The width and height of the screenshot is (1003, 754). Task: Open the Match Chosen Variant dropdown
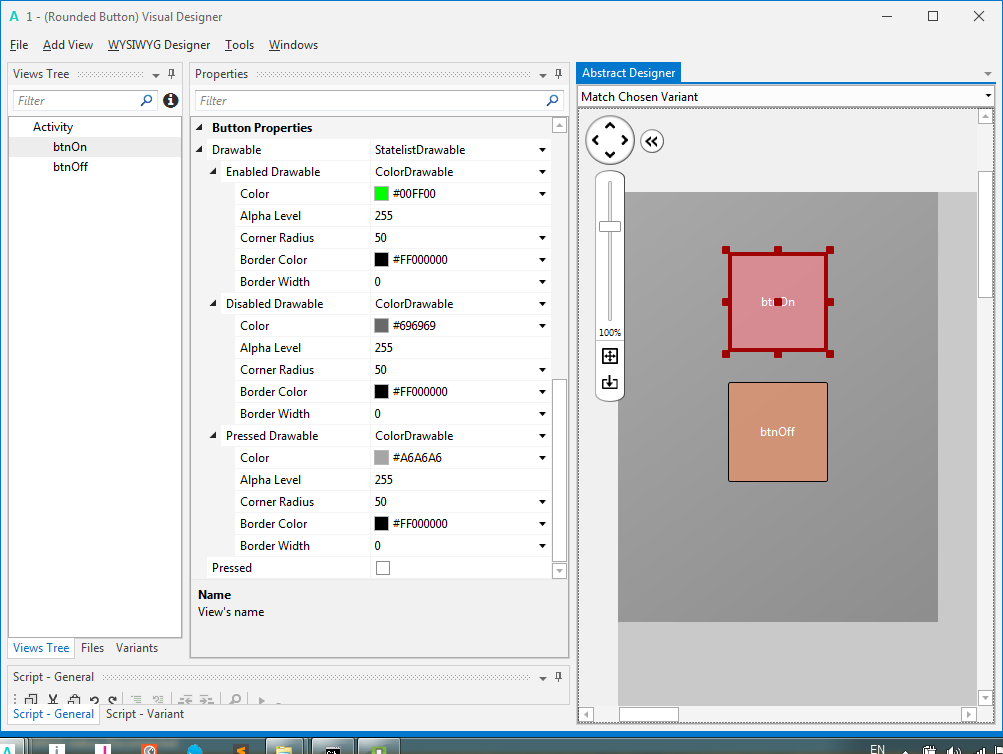tap(988, 96)
